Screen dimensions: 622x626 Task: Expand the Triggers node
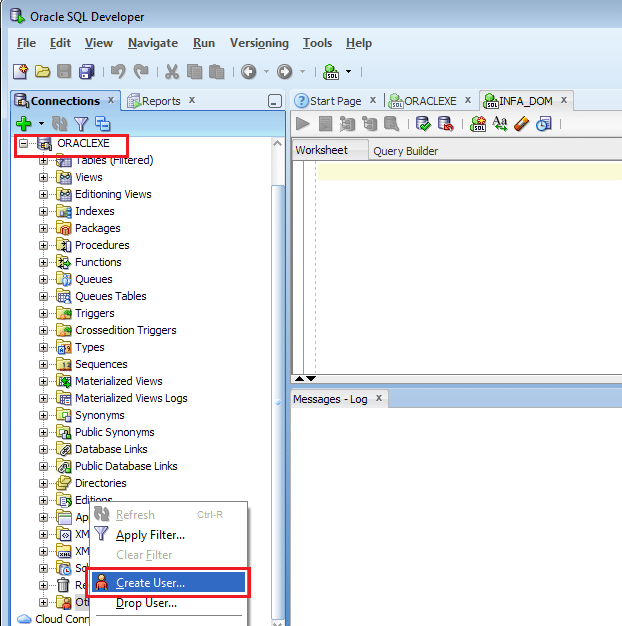pyautogui.click(x=43, y=313)
